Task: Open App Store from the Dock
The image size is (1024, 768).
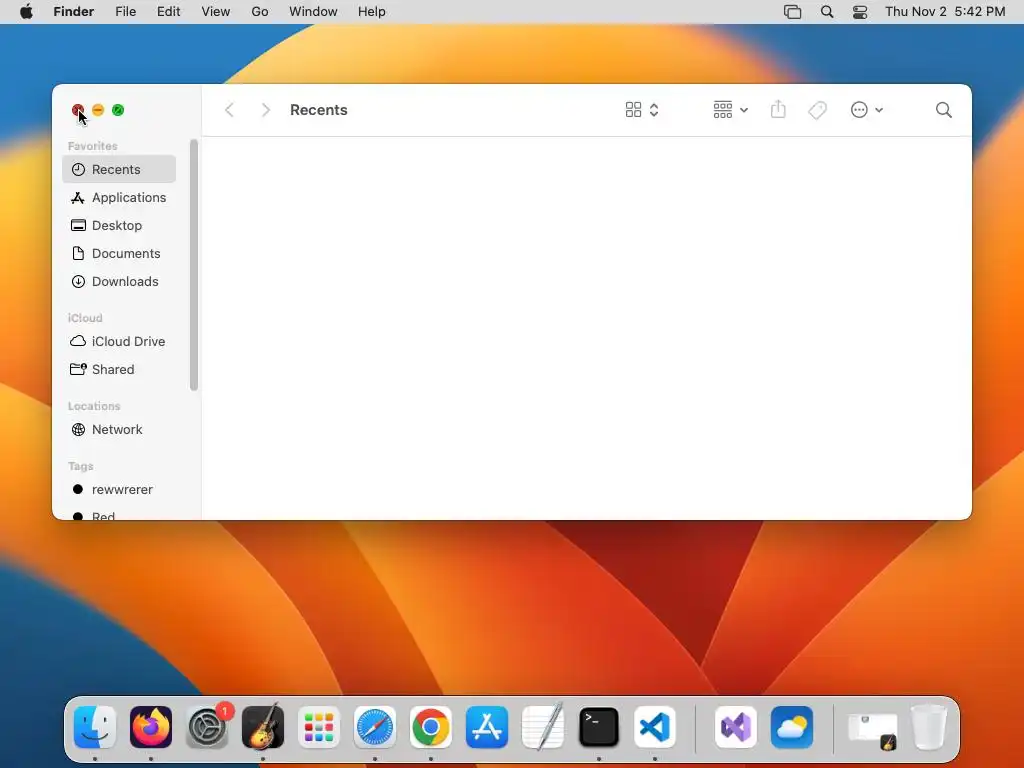Action: pyautogui.click(x=487, y=727)
